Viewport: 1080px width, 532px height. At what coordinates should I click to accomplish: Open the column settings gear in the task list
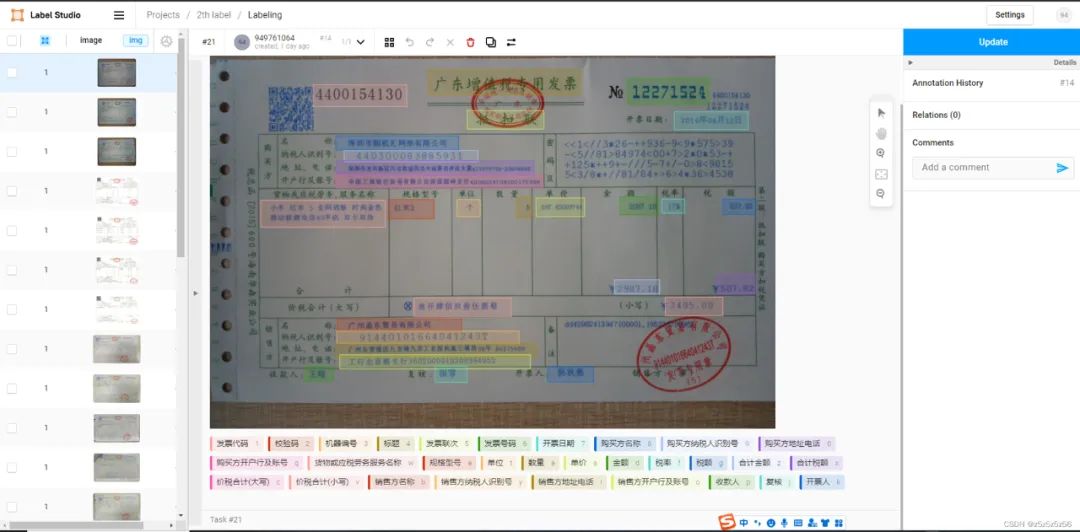166,41
